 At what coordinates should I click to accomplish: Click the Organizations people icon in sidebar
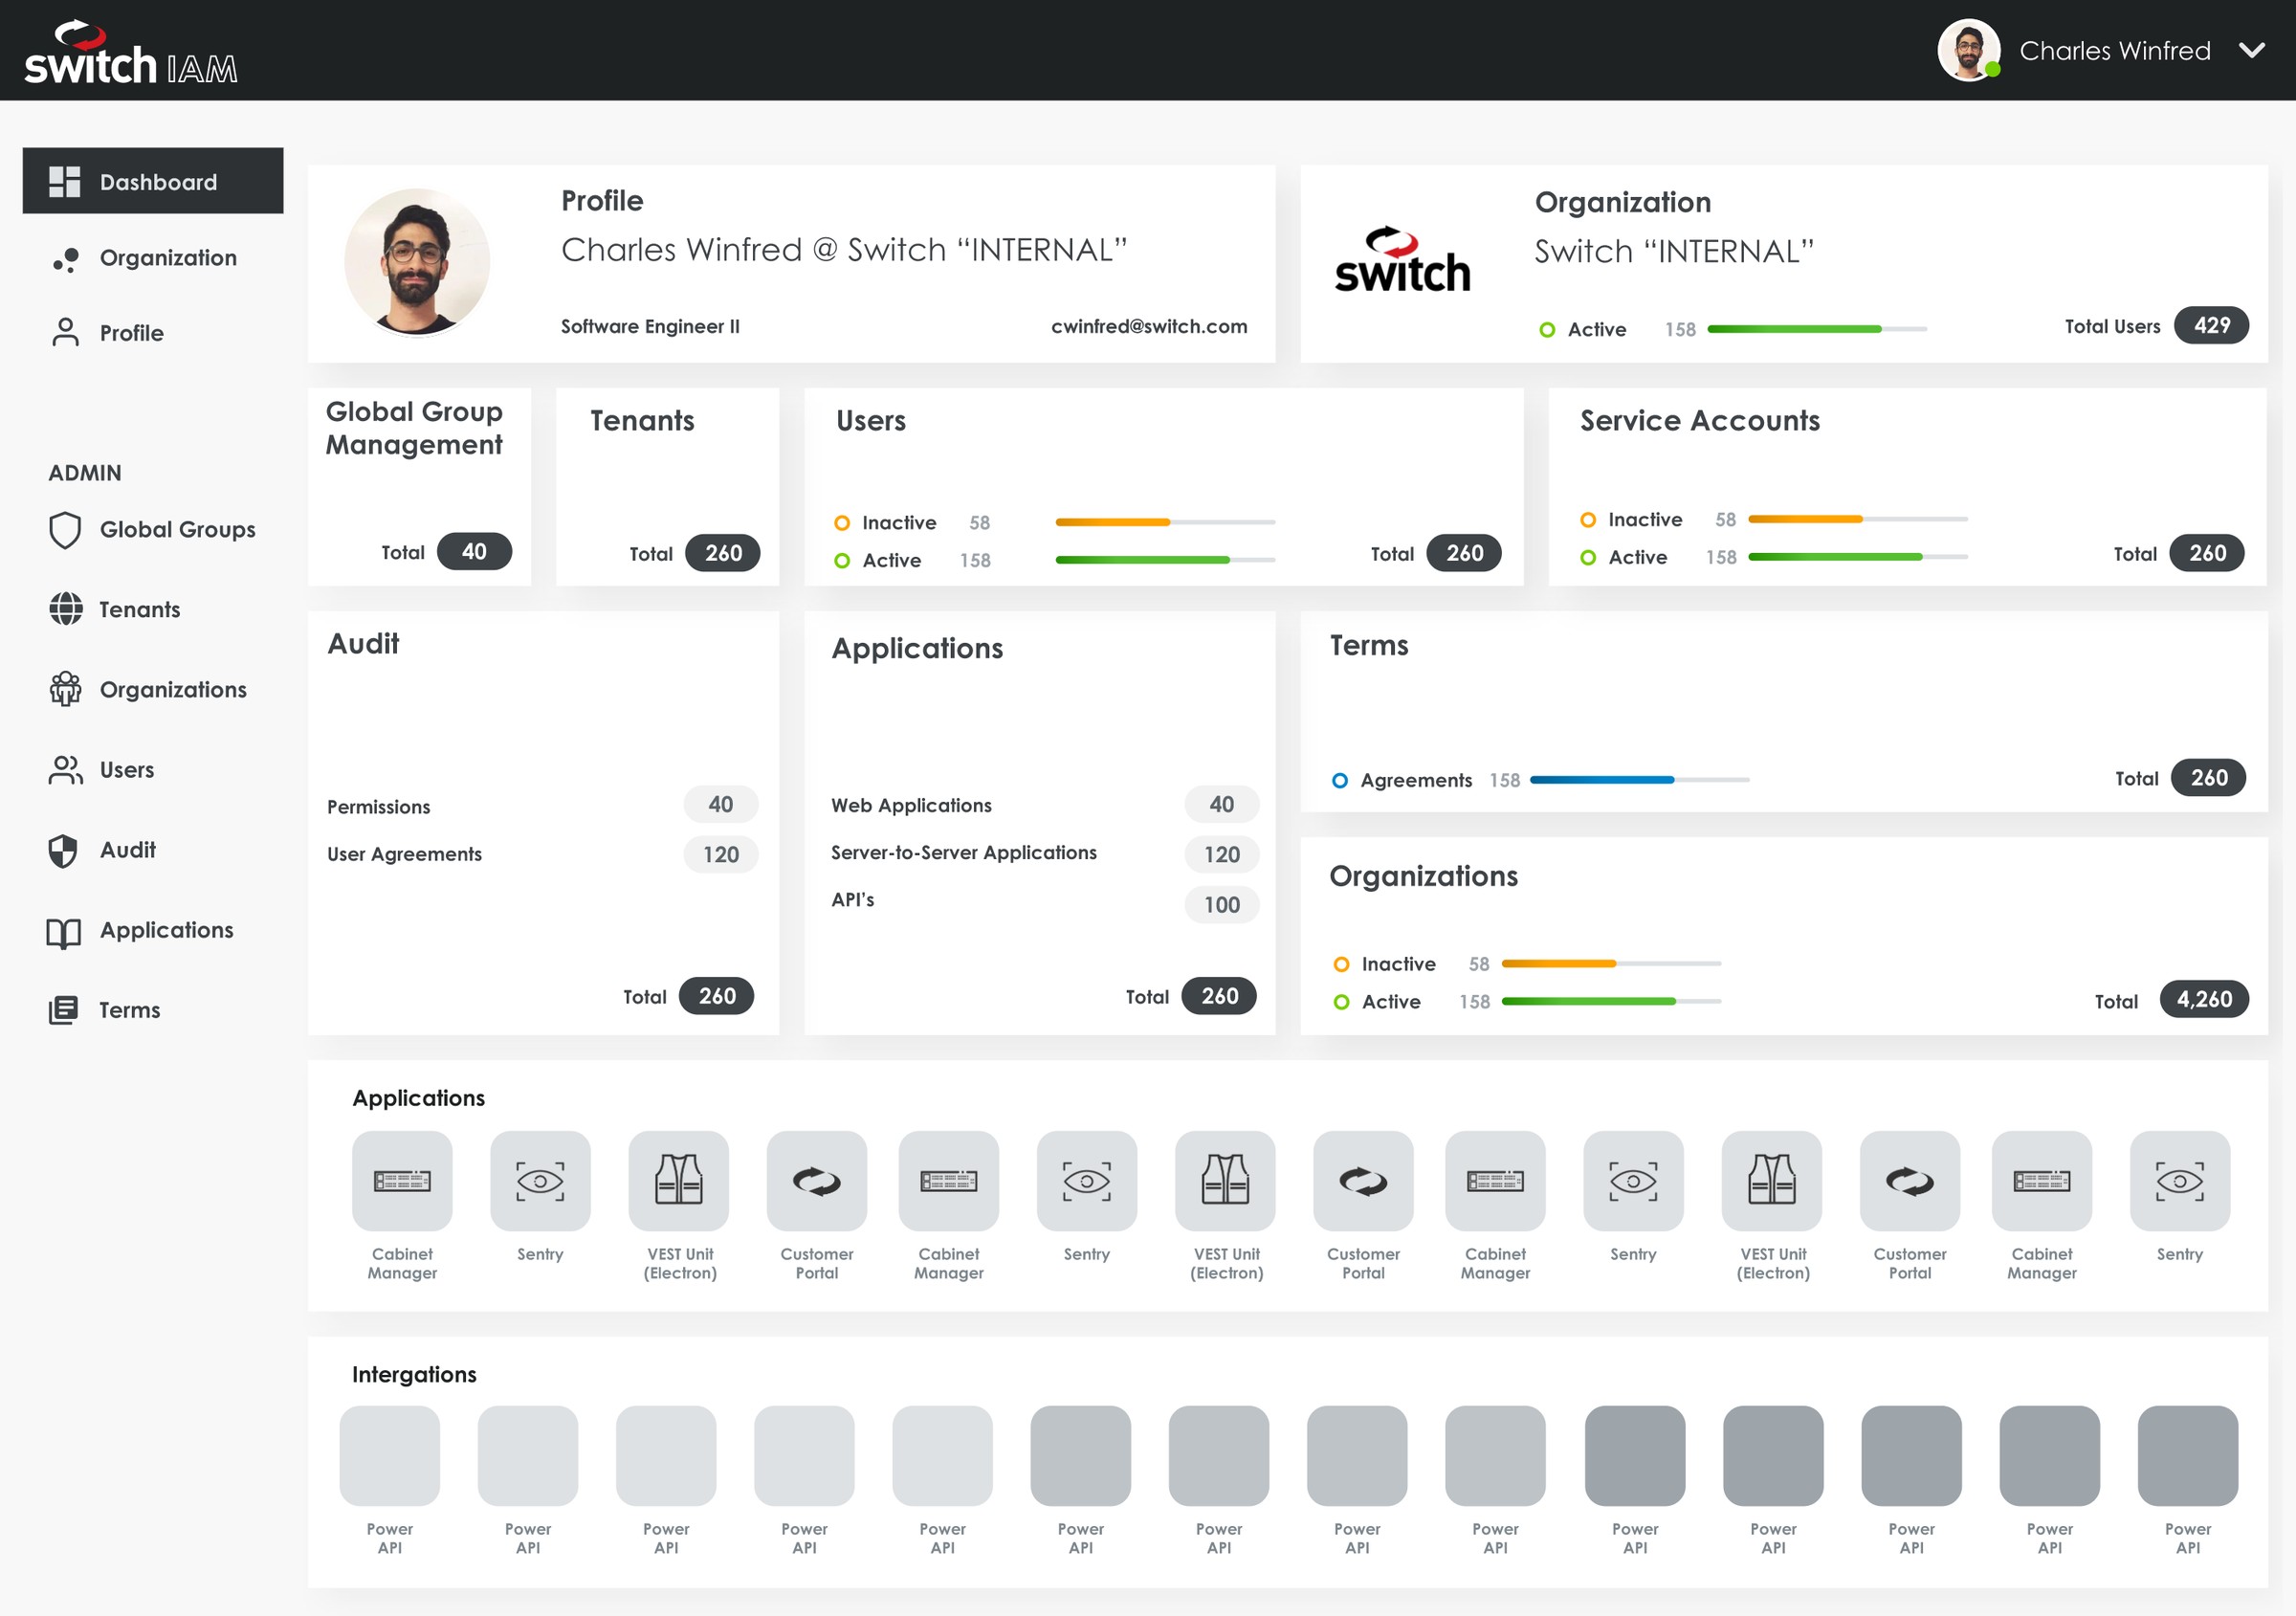66,689
